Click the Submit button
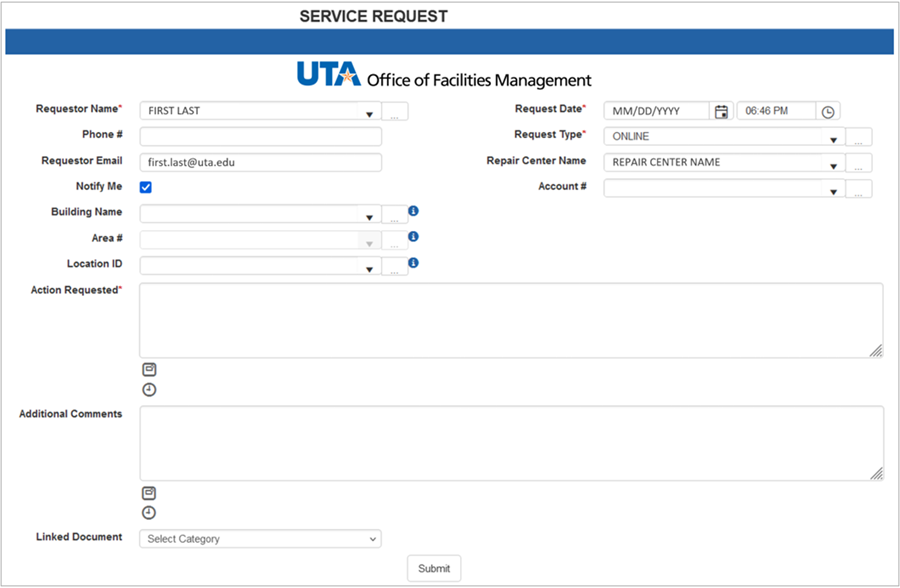 pyautogui.click(x=433, y=567)
